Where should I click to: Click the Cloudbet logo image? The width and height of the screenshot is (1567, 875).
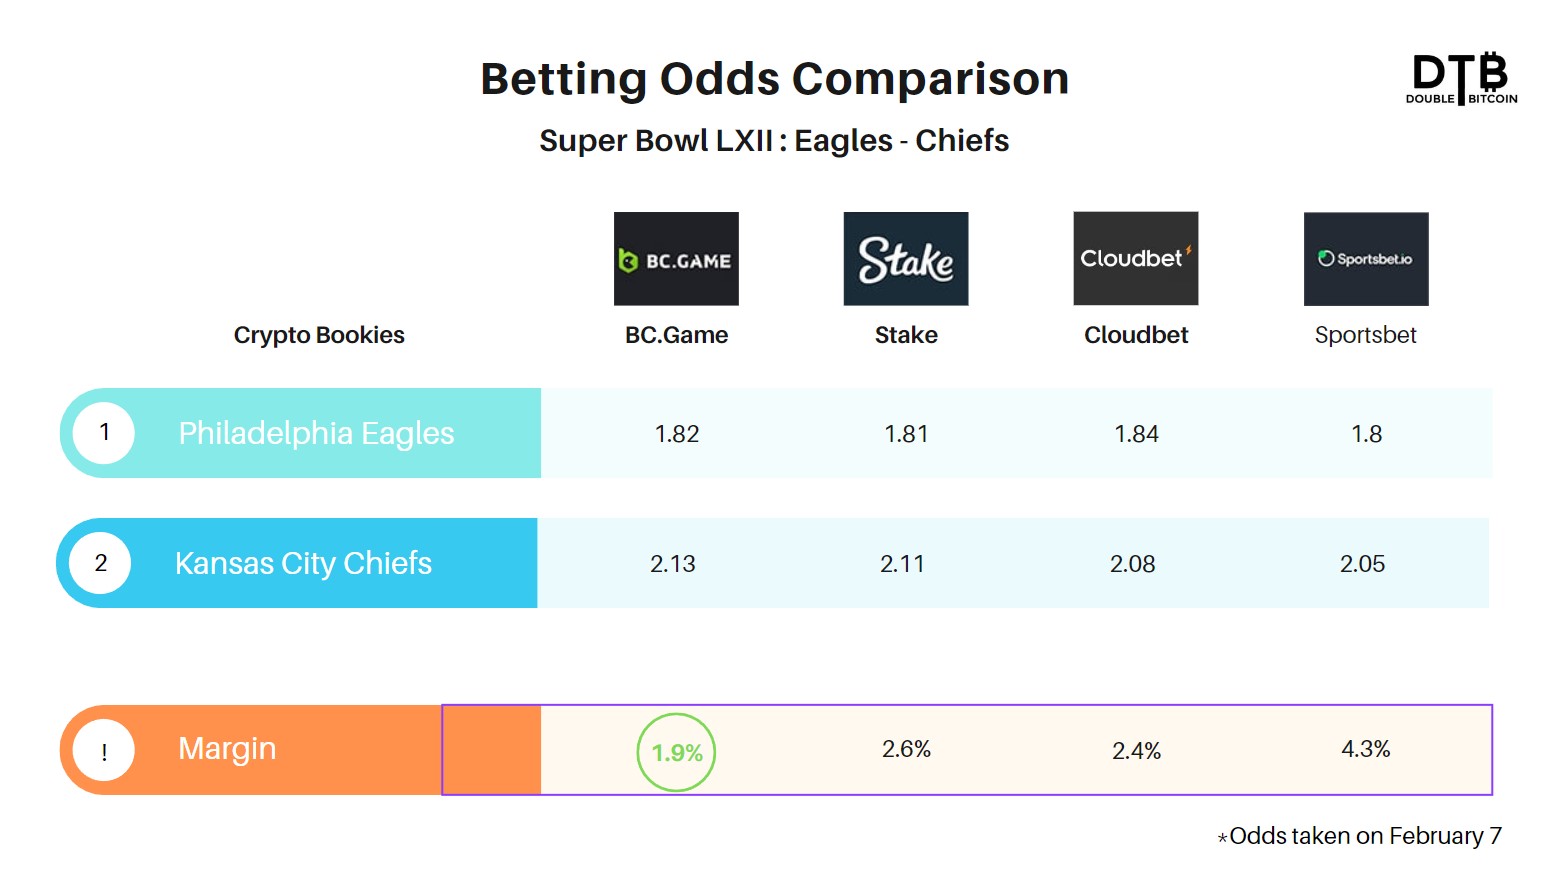pos(1136,258)
